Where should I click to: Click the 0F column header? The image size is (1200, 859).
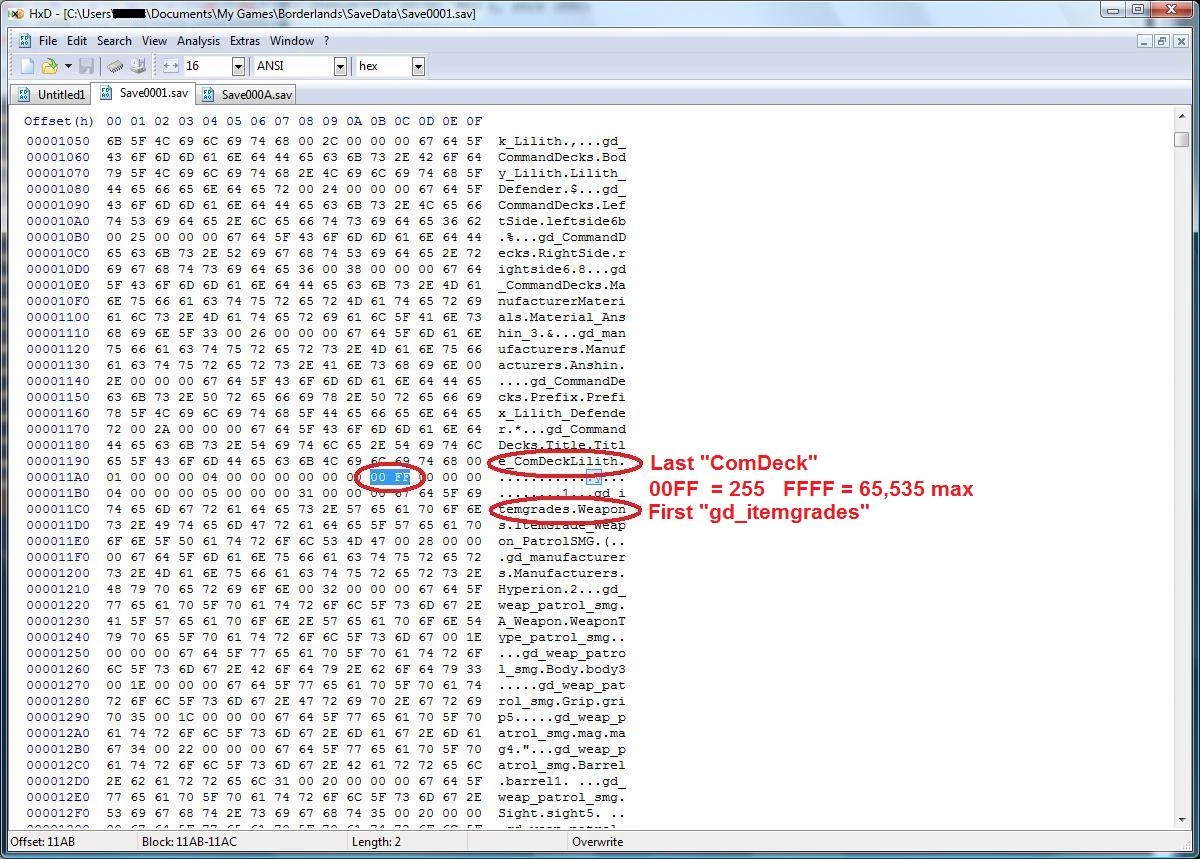[x=475, y=121]
